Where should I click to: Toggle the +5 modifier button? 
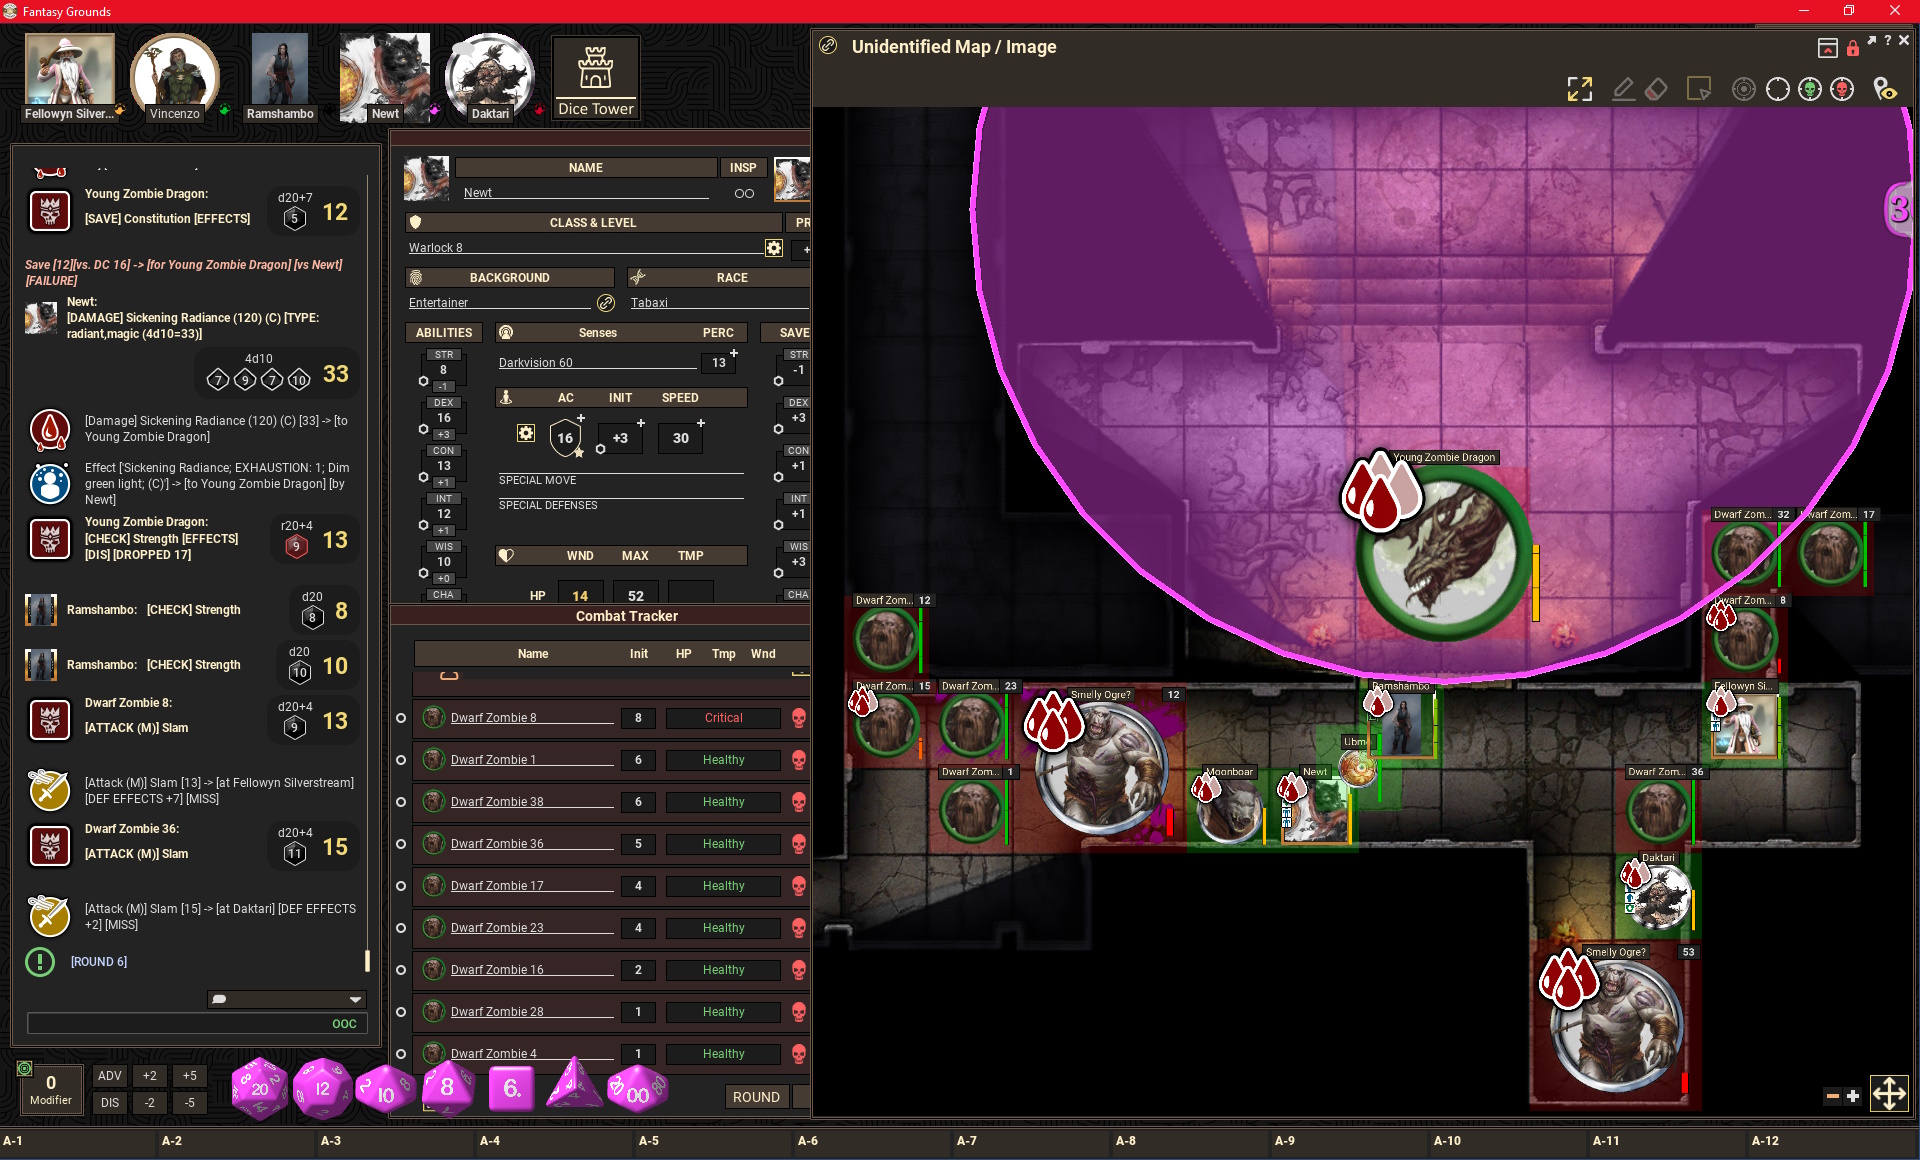(190, 1076)
